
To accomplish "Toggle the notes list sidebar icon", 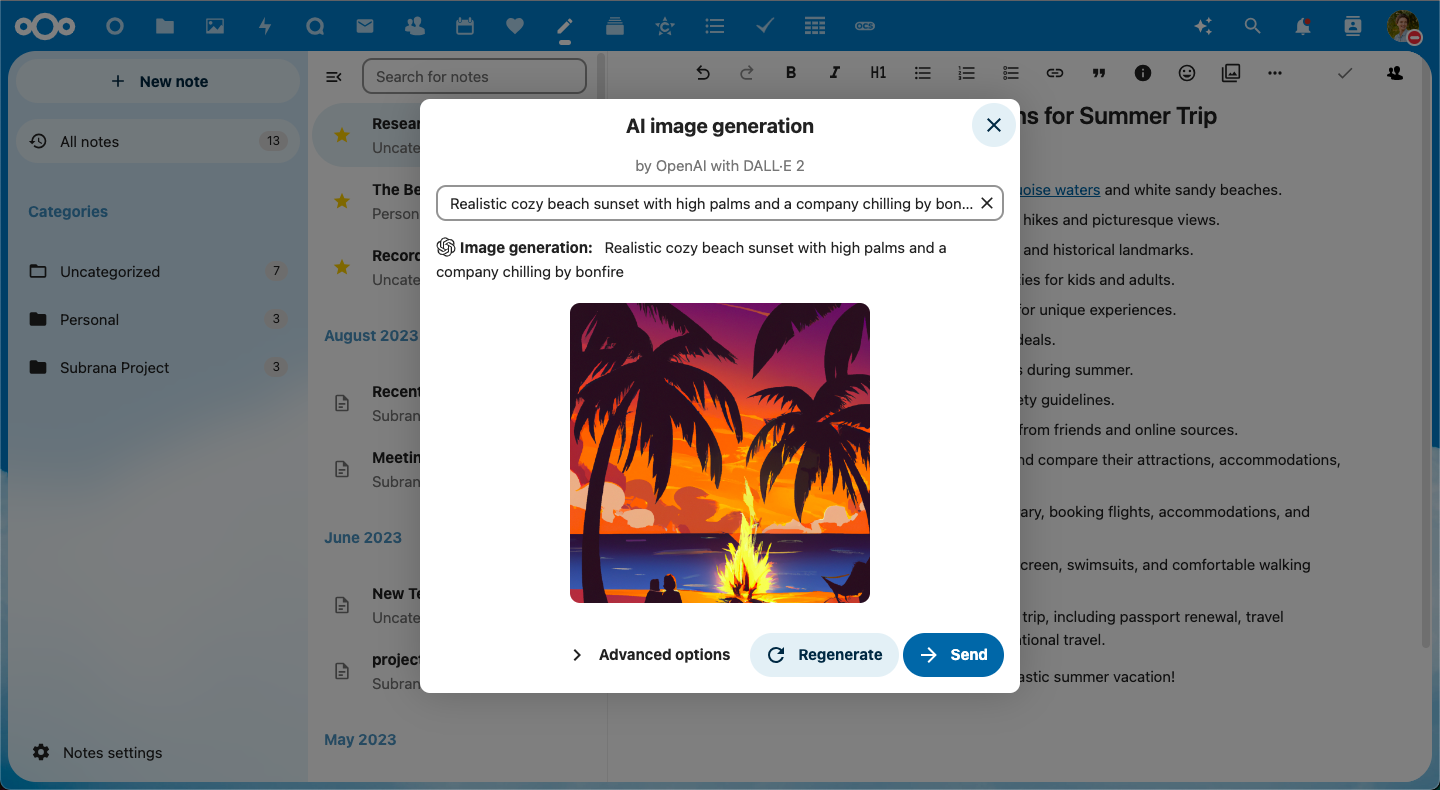I will point(334,77).
